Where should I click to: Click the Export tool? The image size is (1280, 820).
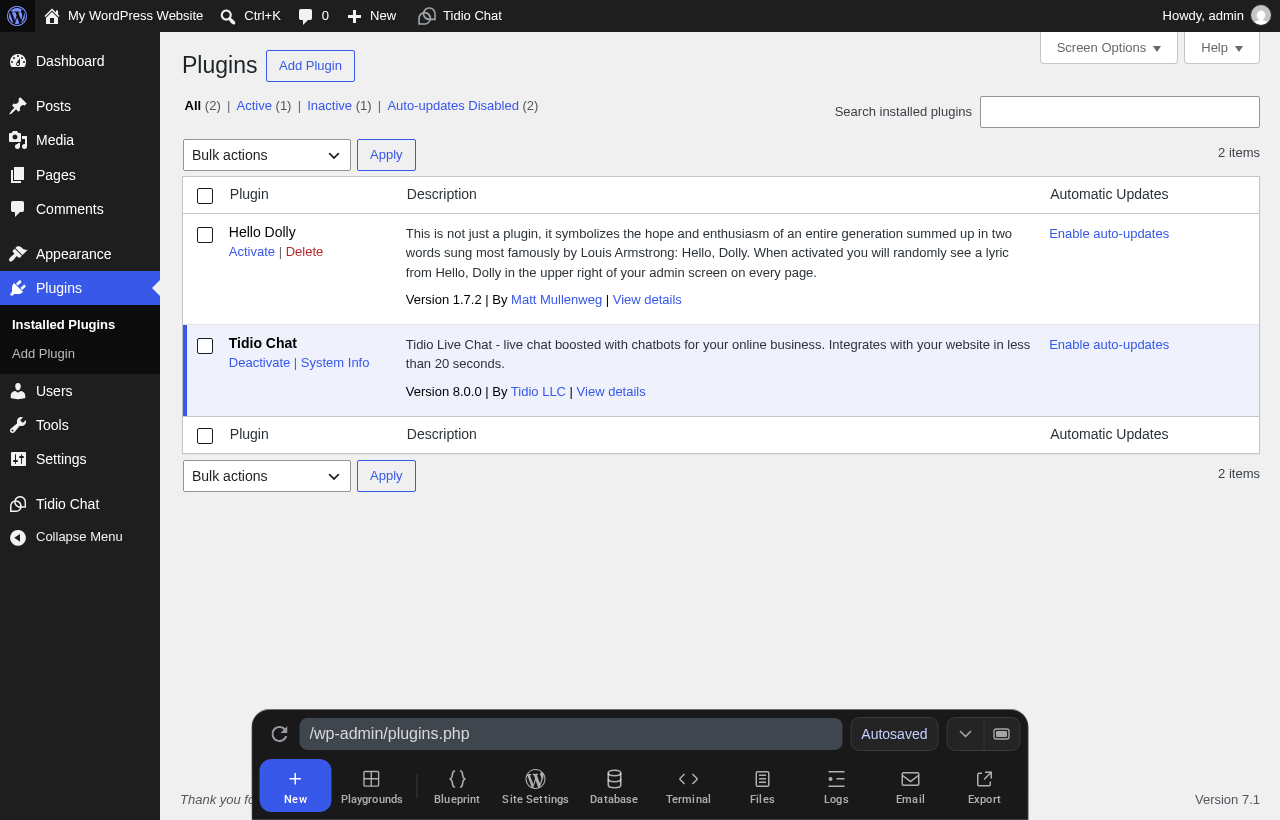pyautogui.click(x=984, y=786)
